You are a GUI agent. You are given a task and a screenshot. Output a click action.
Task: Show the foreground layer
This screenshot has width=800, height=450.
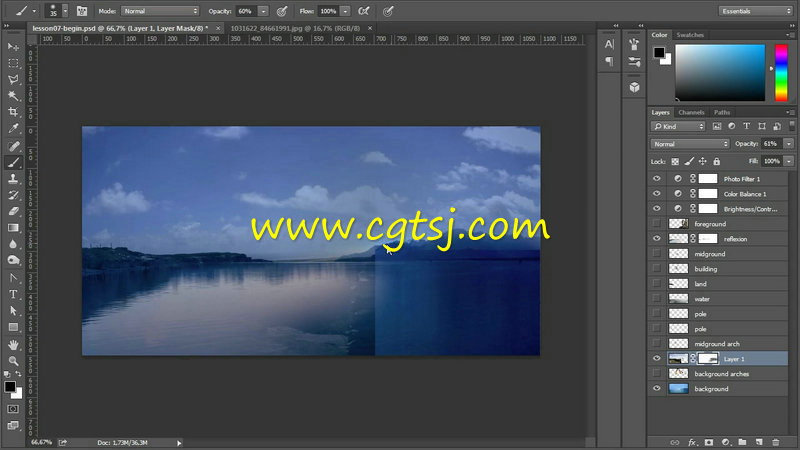657,223
